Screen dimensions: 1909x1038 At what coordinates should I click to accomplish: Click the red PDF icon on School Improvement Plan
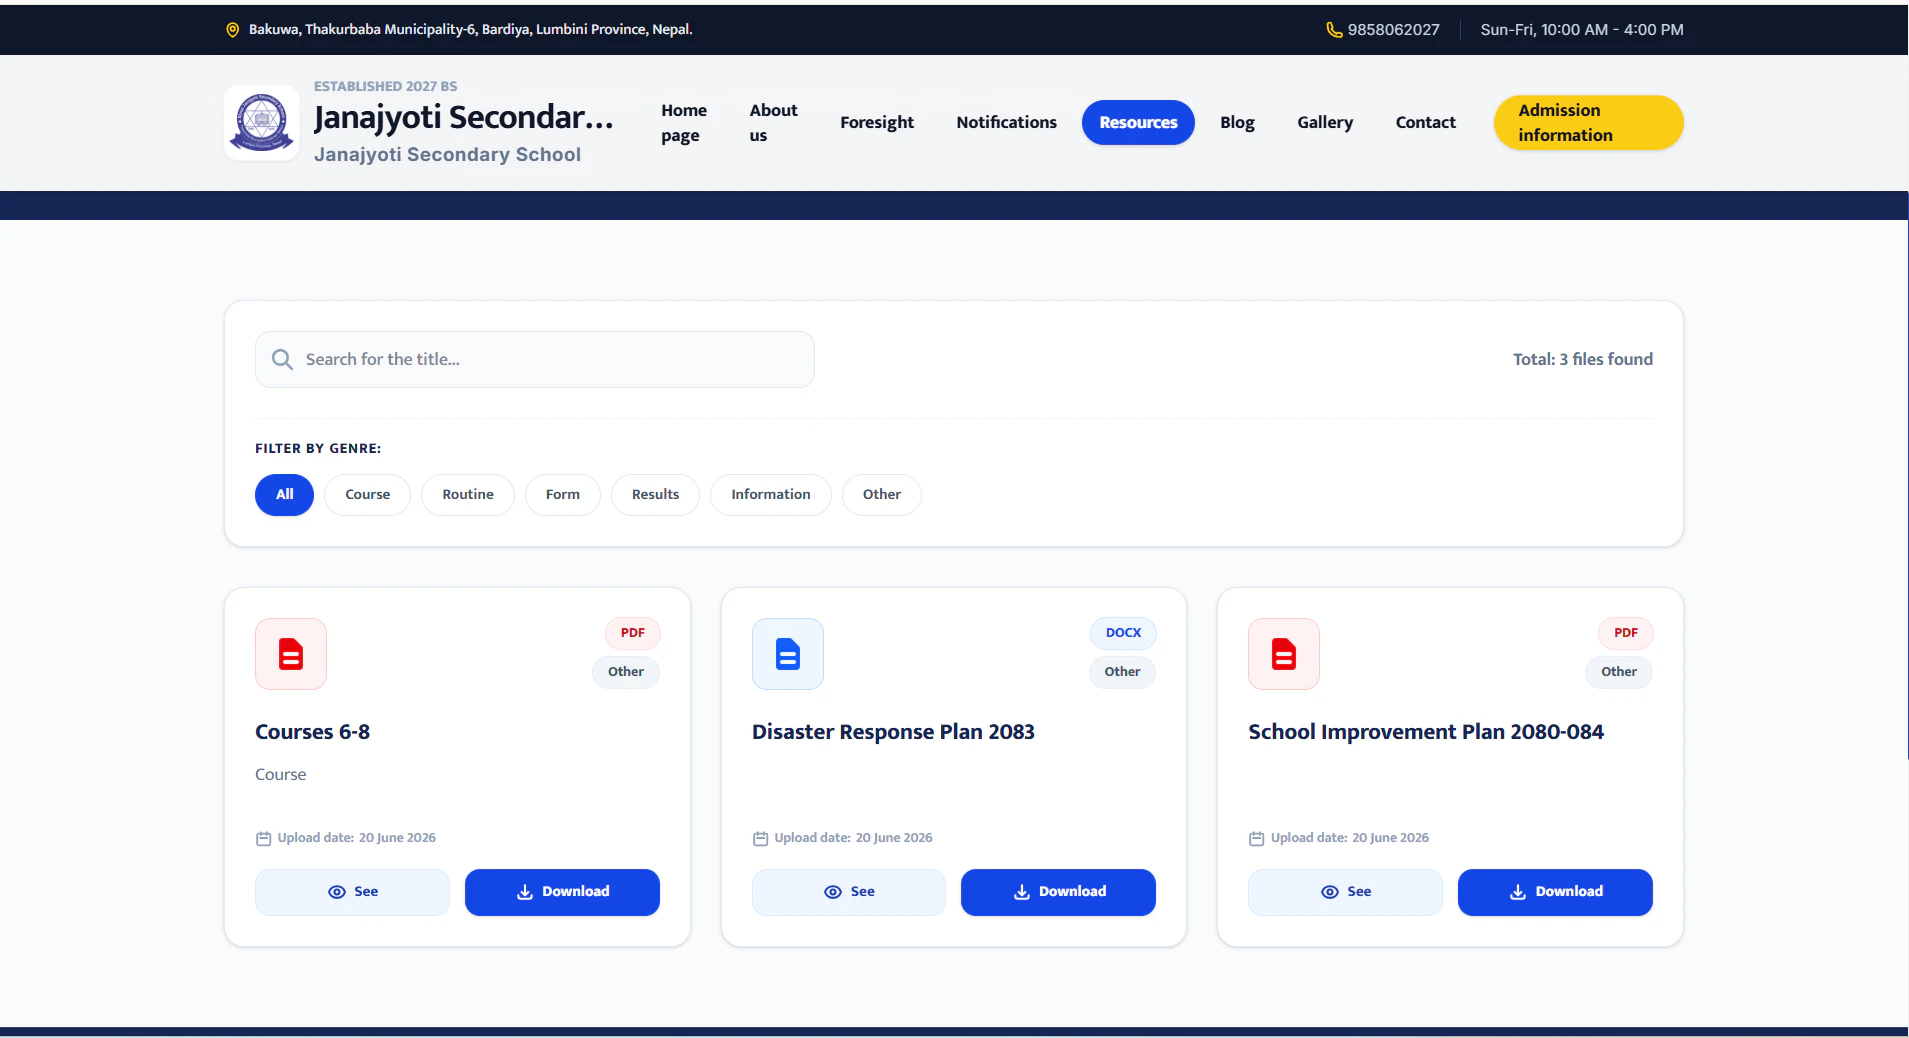(1284, 654)
